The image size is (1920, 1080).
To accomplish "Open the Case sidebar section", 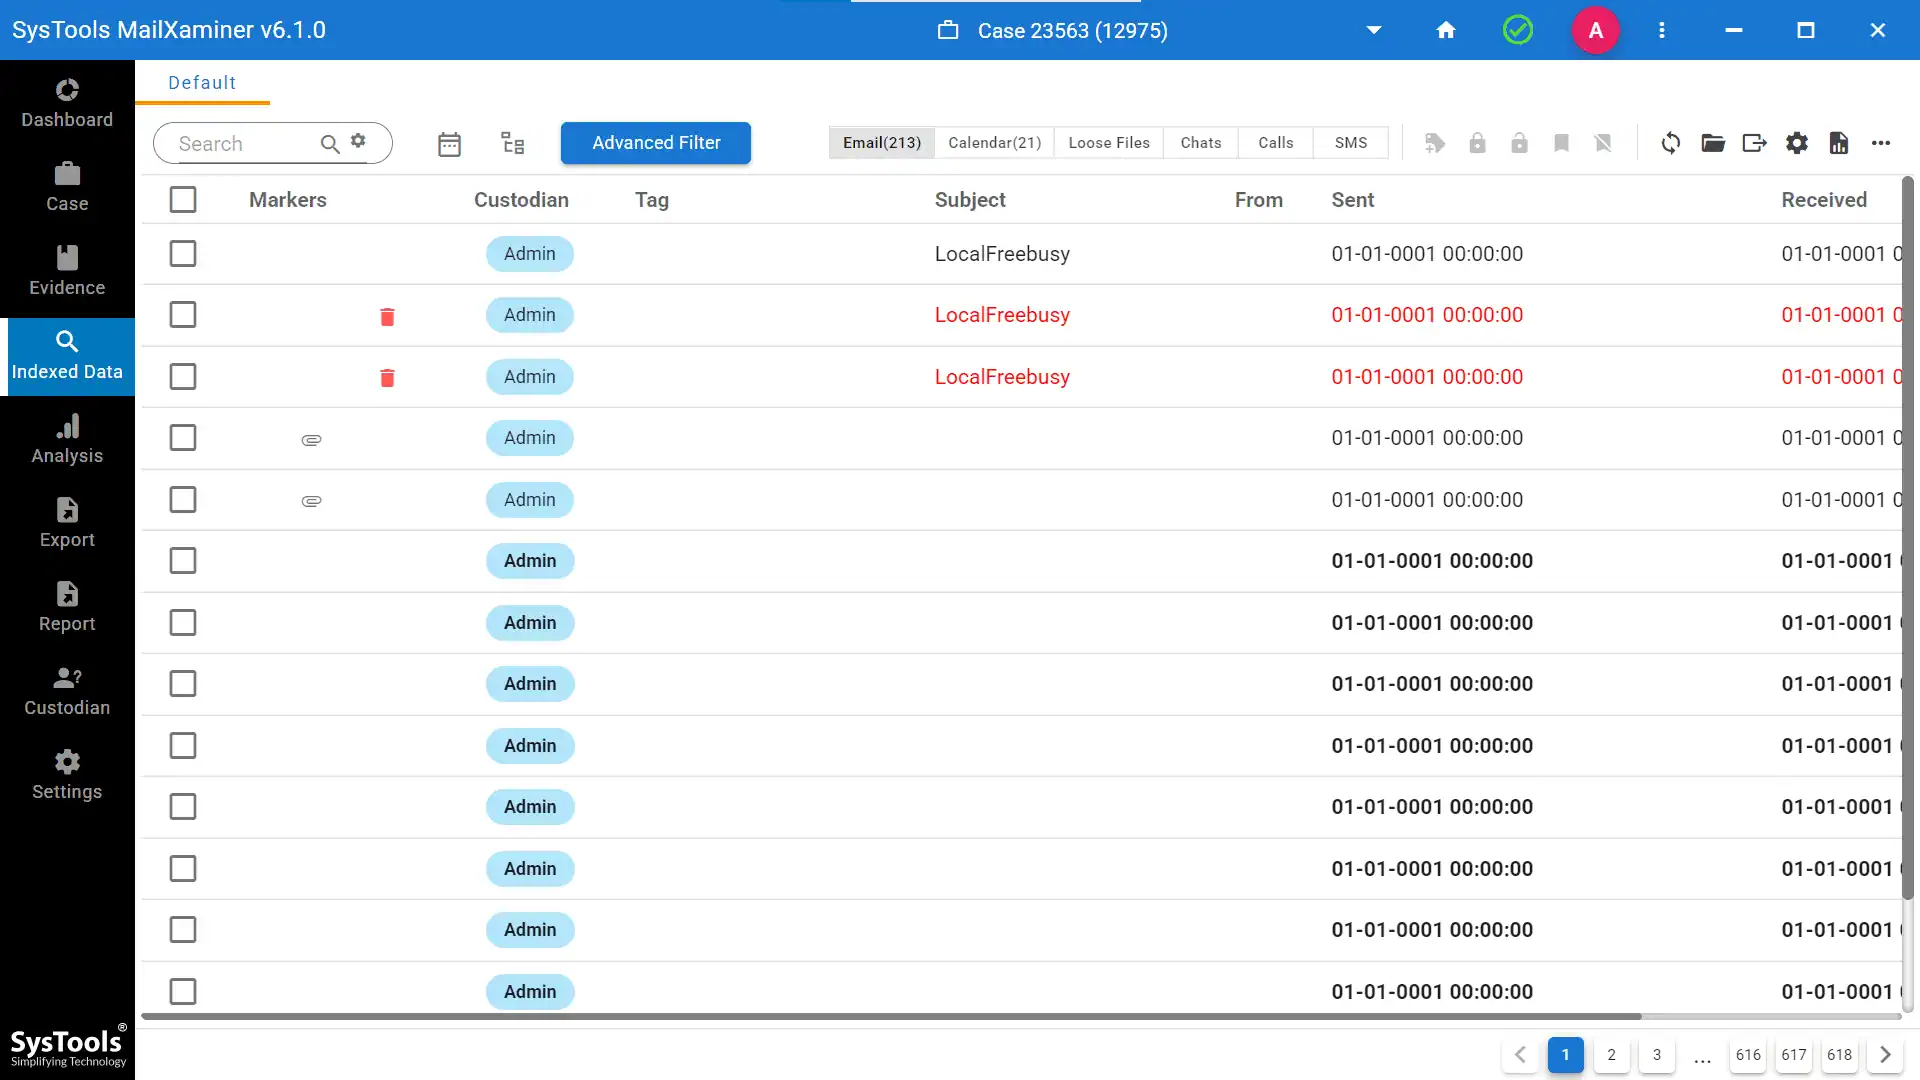I will [x=67, y=188].
